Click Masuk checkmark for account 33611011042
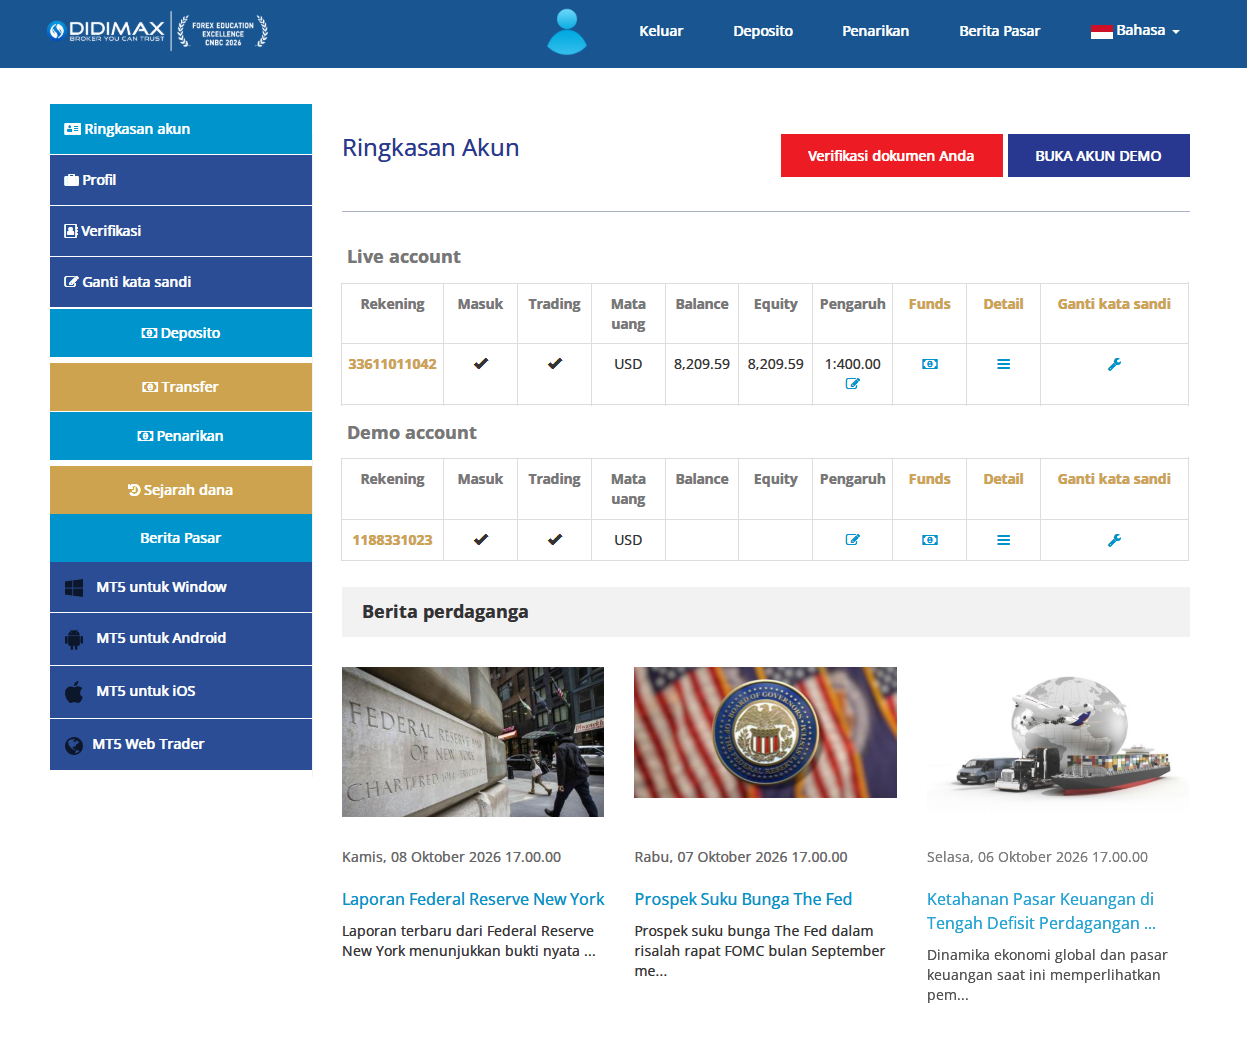The image size is (1247, 1047). point(481,364)
